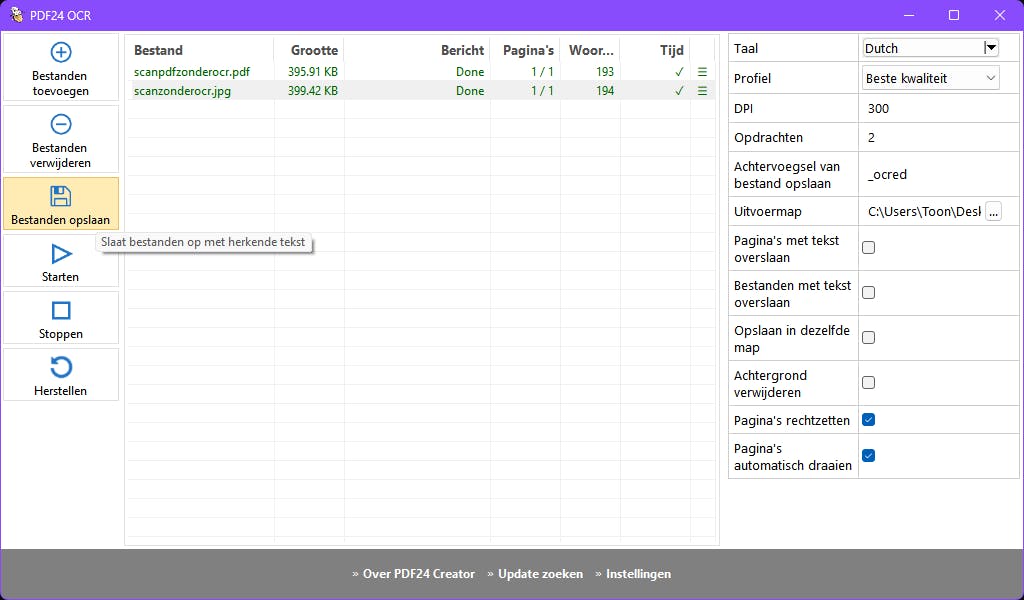This screenshot has height=600, width=1024.
Task: Select file scanpdfzonderocr.pdf in list
Action: click(x=192, y=72)
